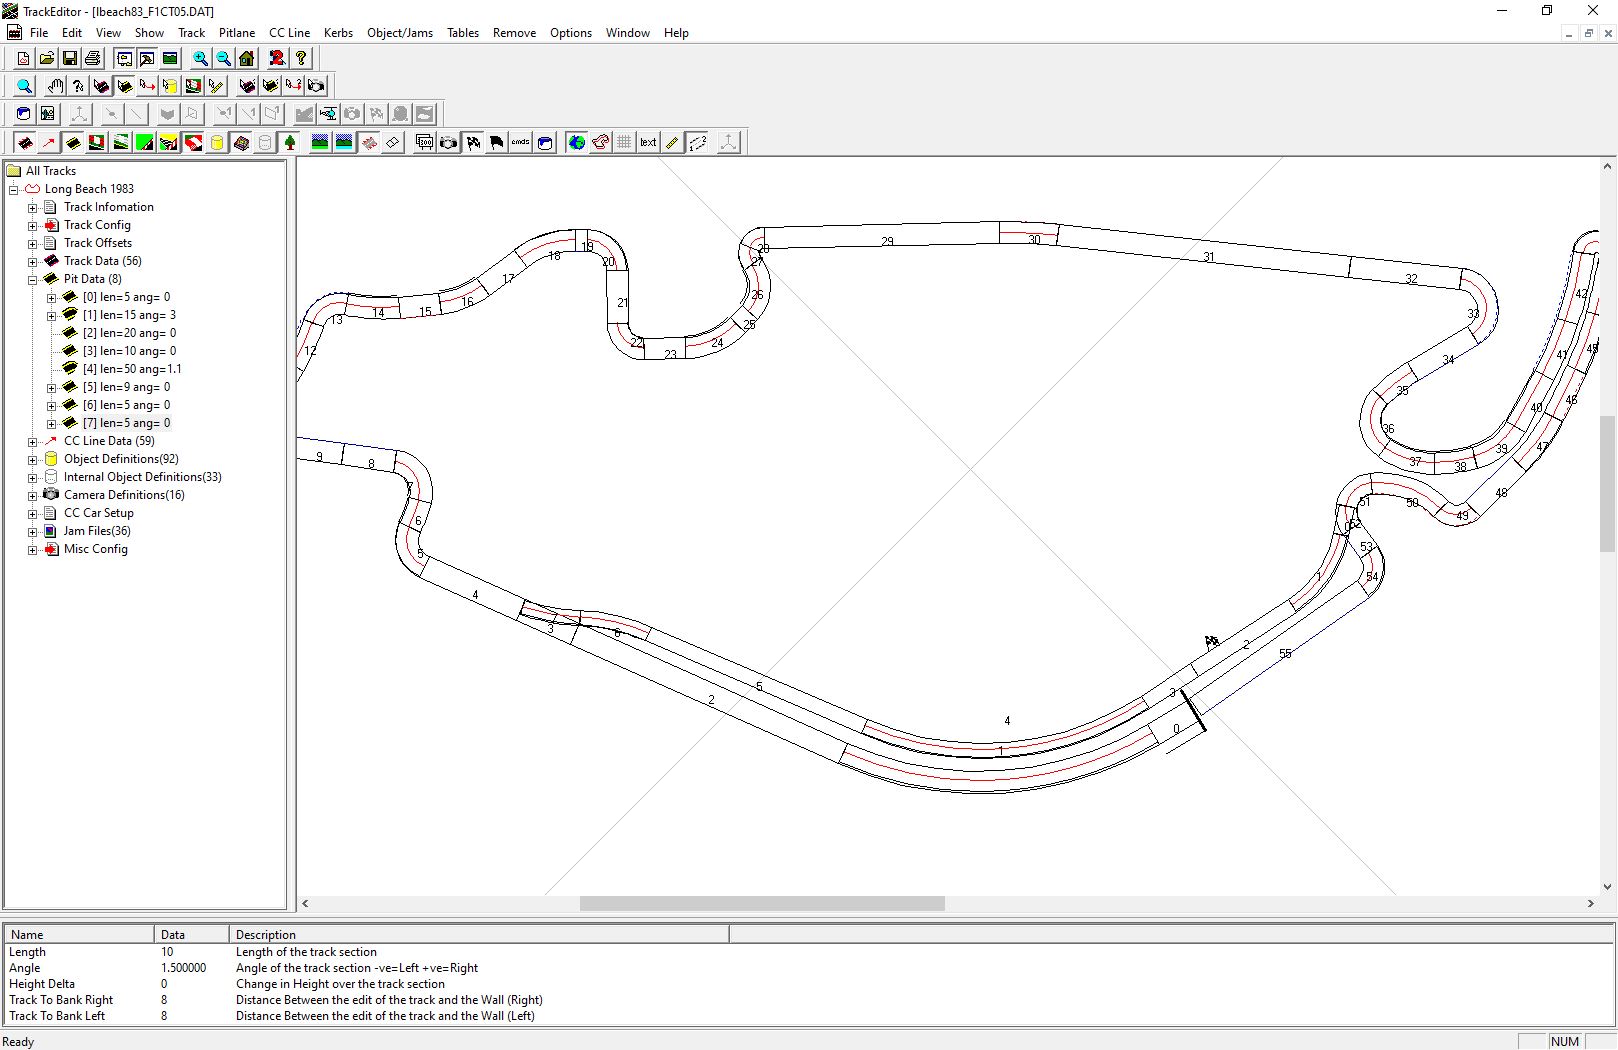The image size is (1618, 1050).
Task: Click the checkered flag toolbar icon
Action: pyautogui.click(x=473, y=143)
